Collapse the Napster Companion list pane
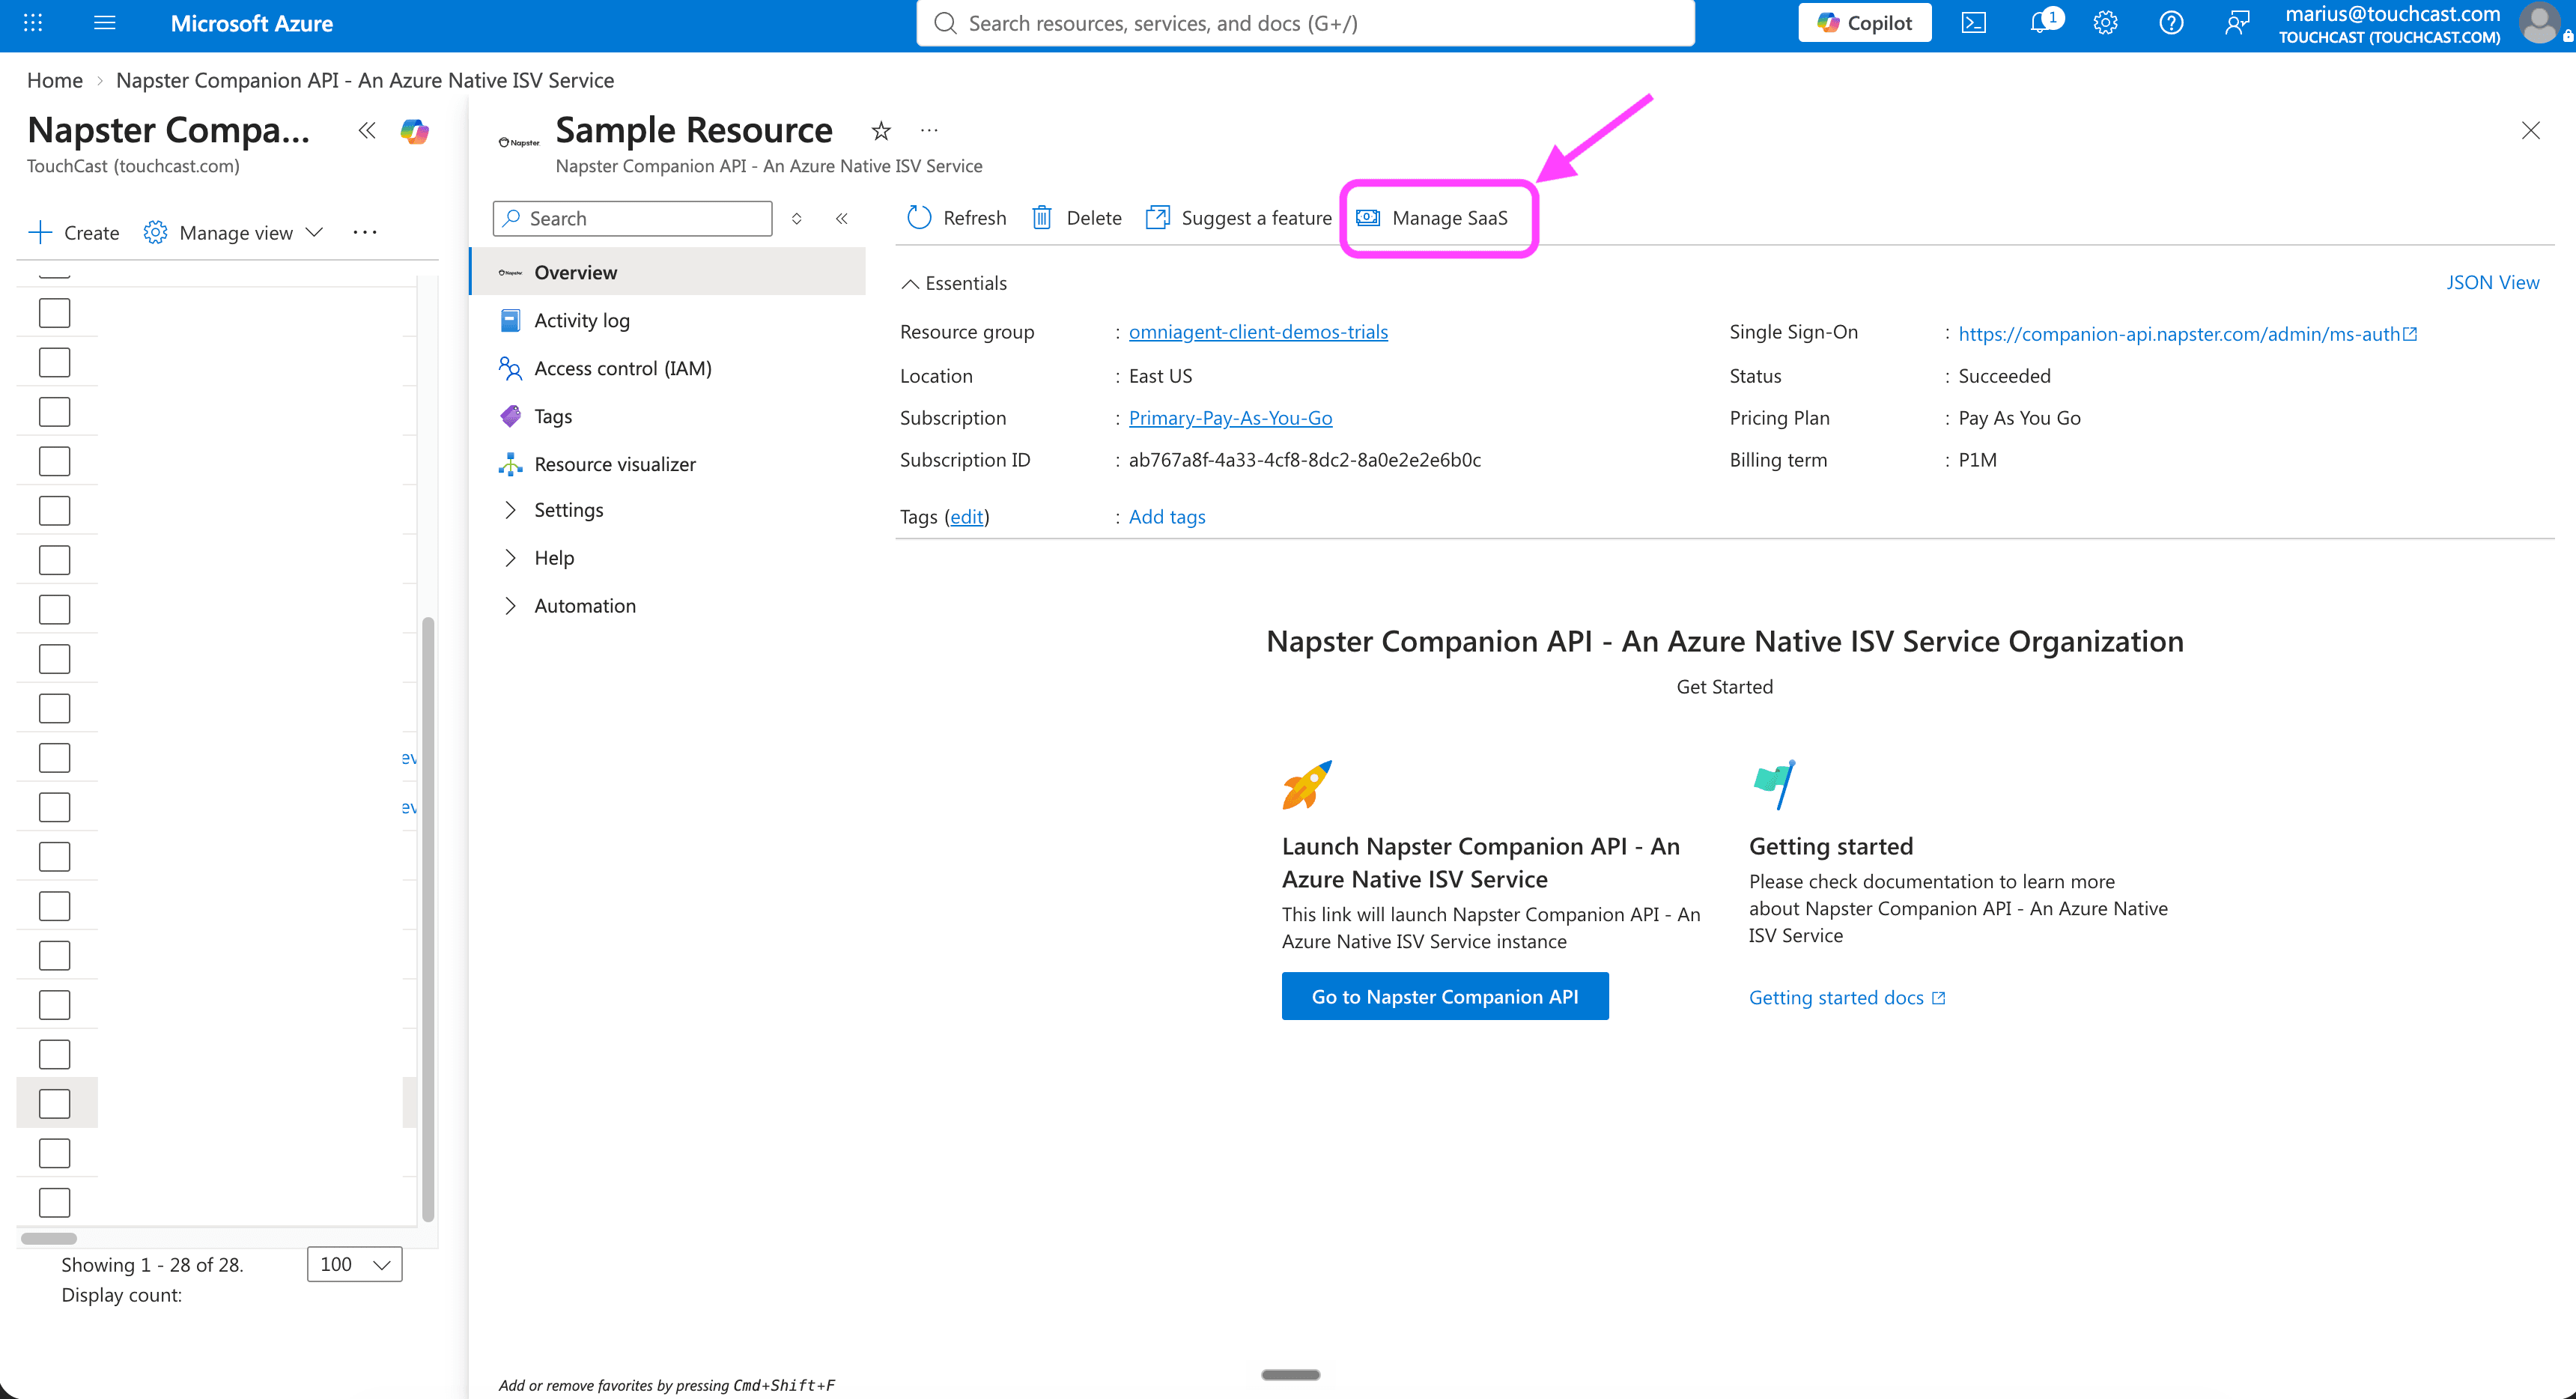 click(367, 130)
